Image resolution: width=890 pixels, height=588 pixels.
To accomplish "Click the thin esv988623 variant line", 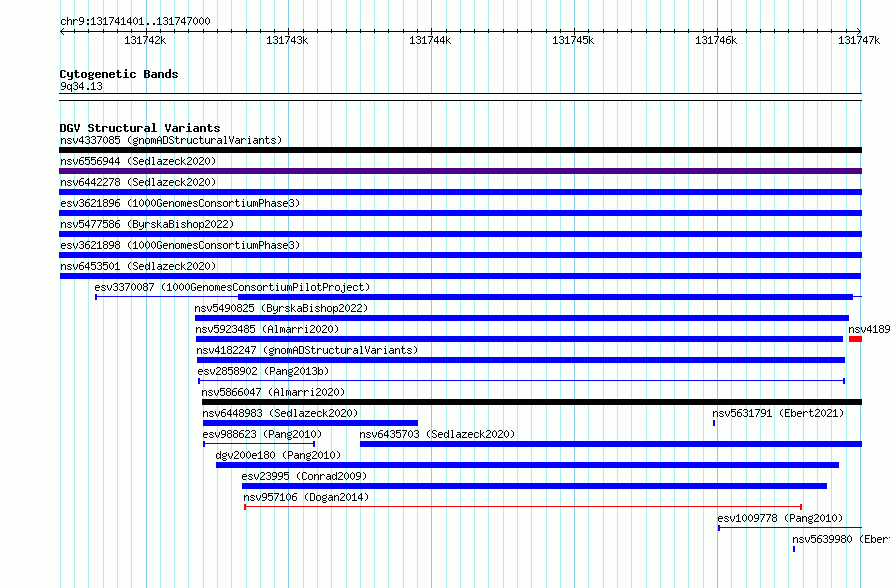I will pos(259,444).
